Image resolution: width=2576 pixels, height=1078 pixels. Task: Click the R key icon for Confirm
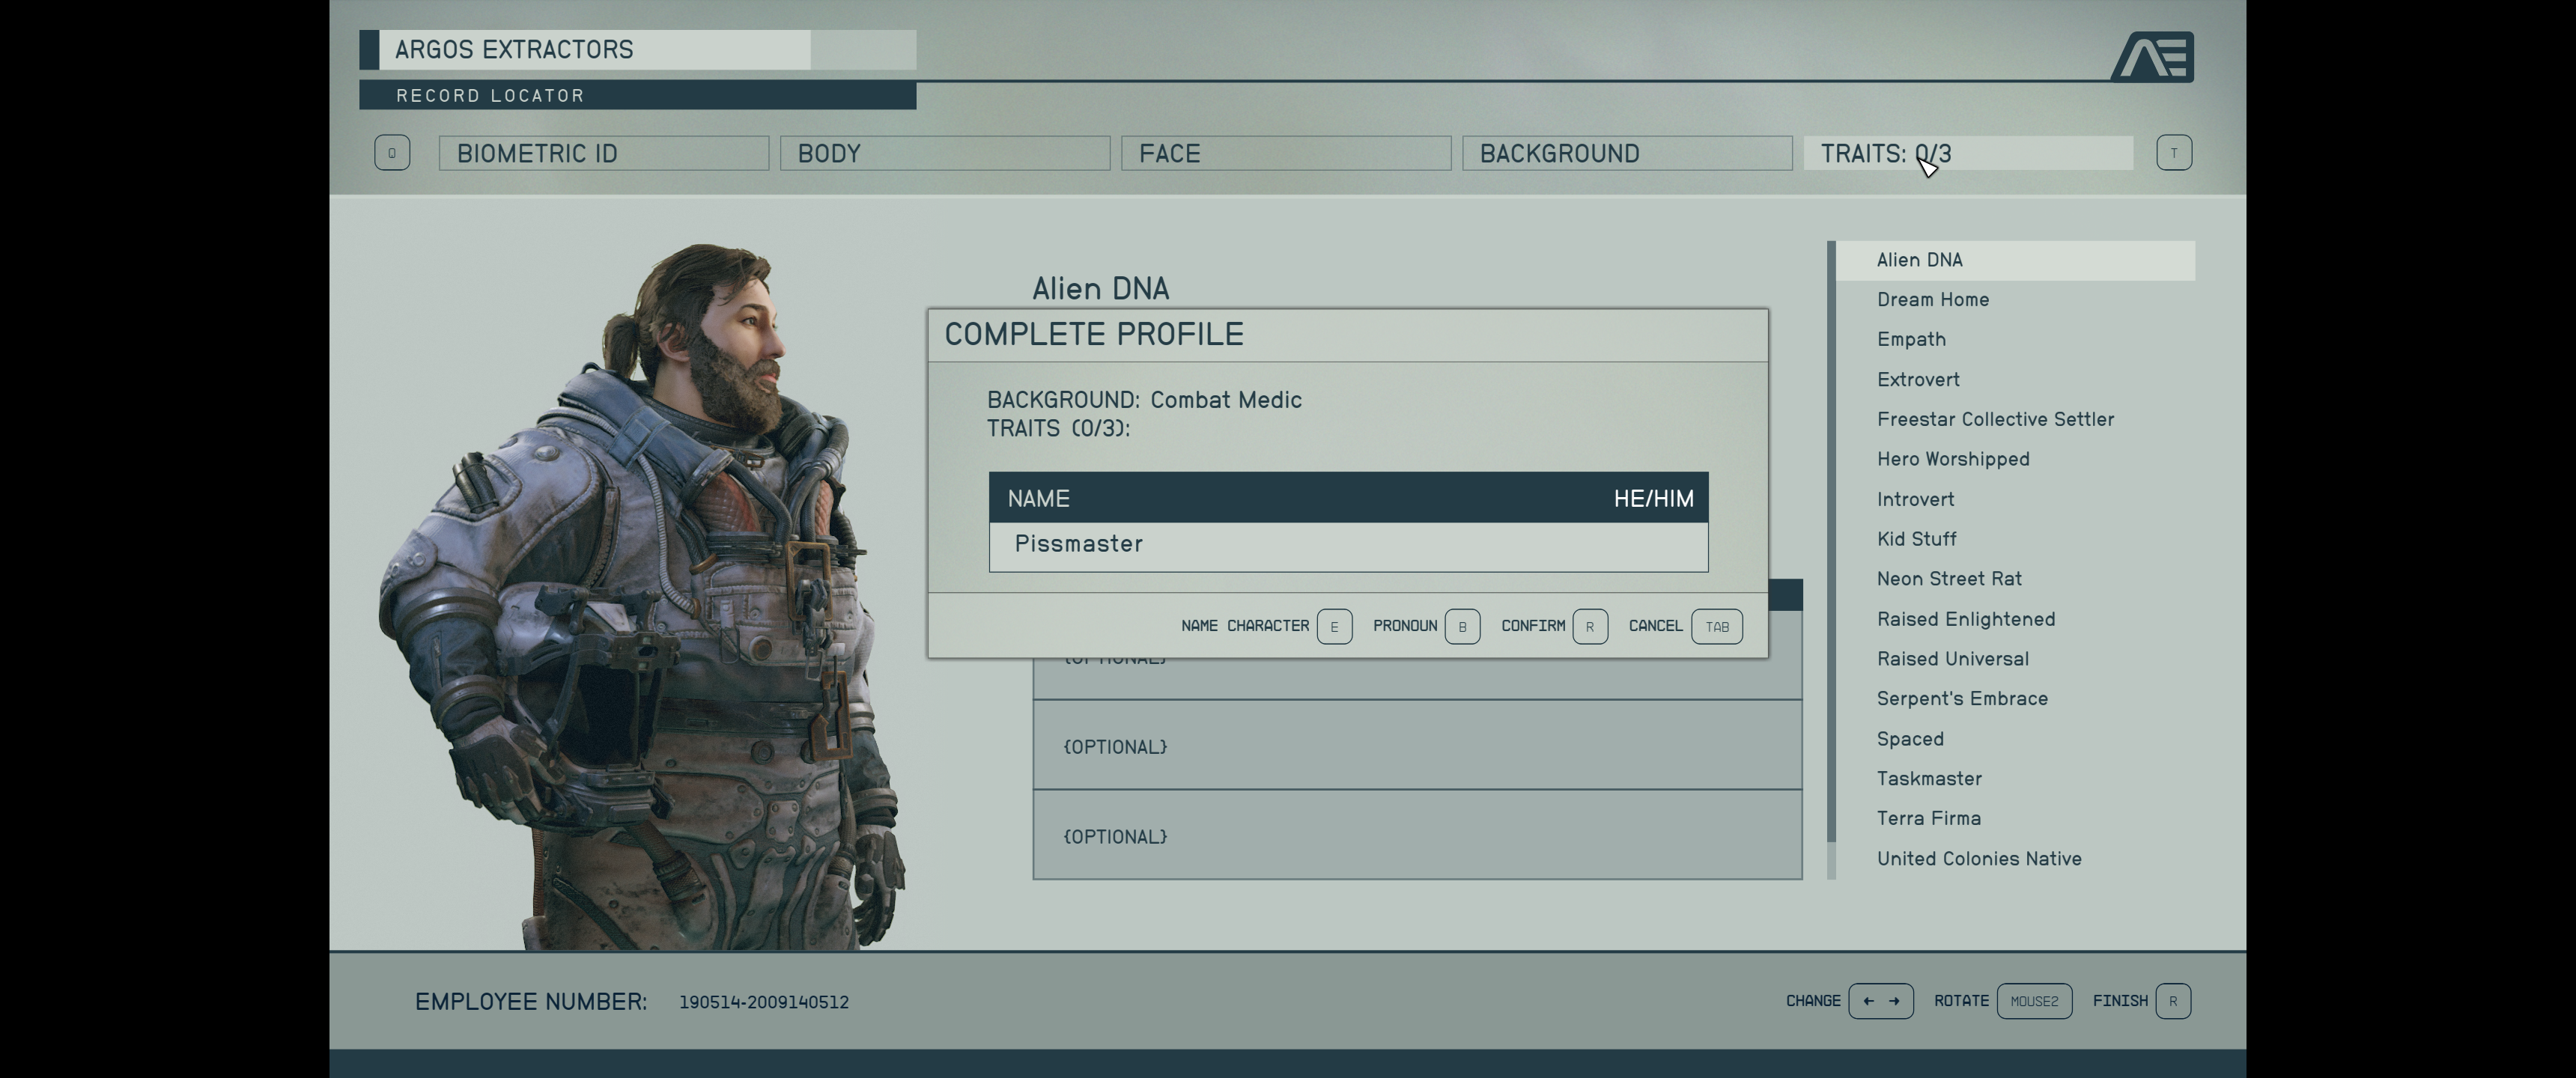point(1590,626)
